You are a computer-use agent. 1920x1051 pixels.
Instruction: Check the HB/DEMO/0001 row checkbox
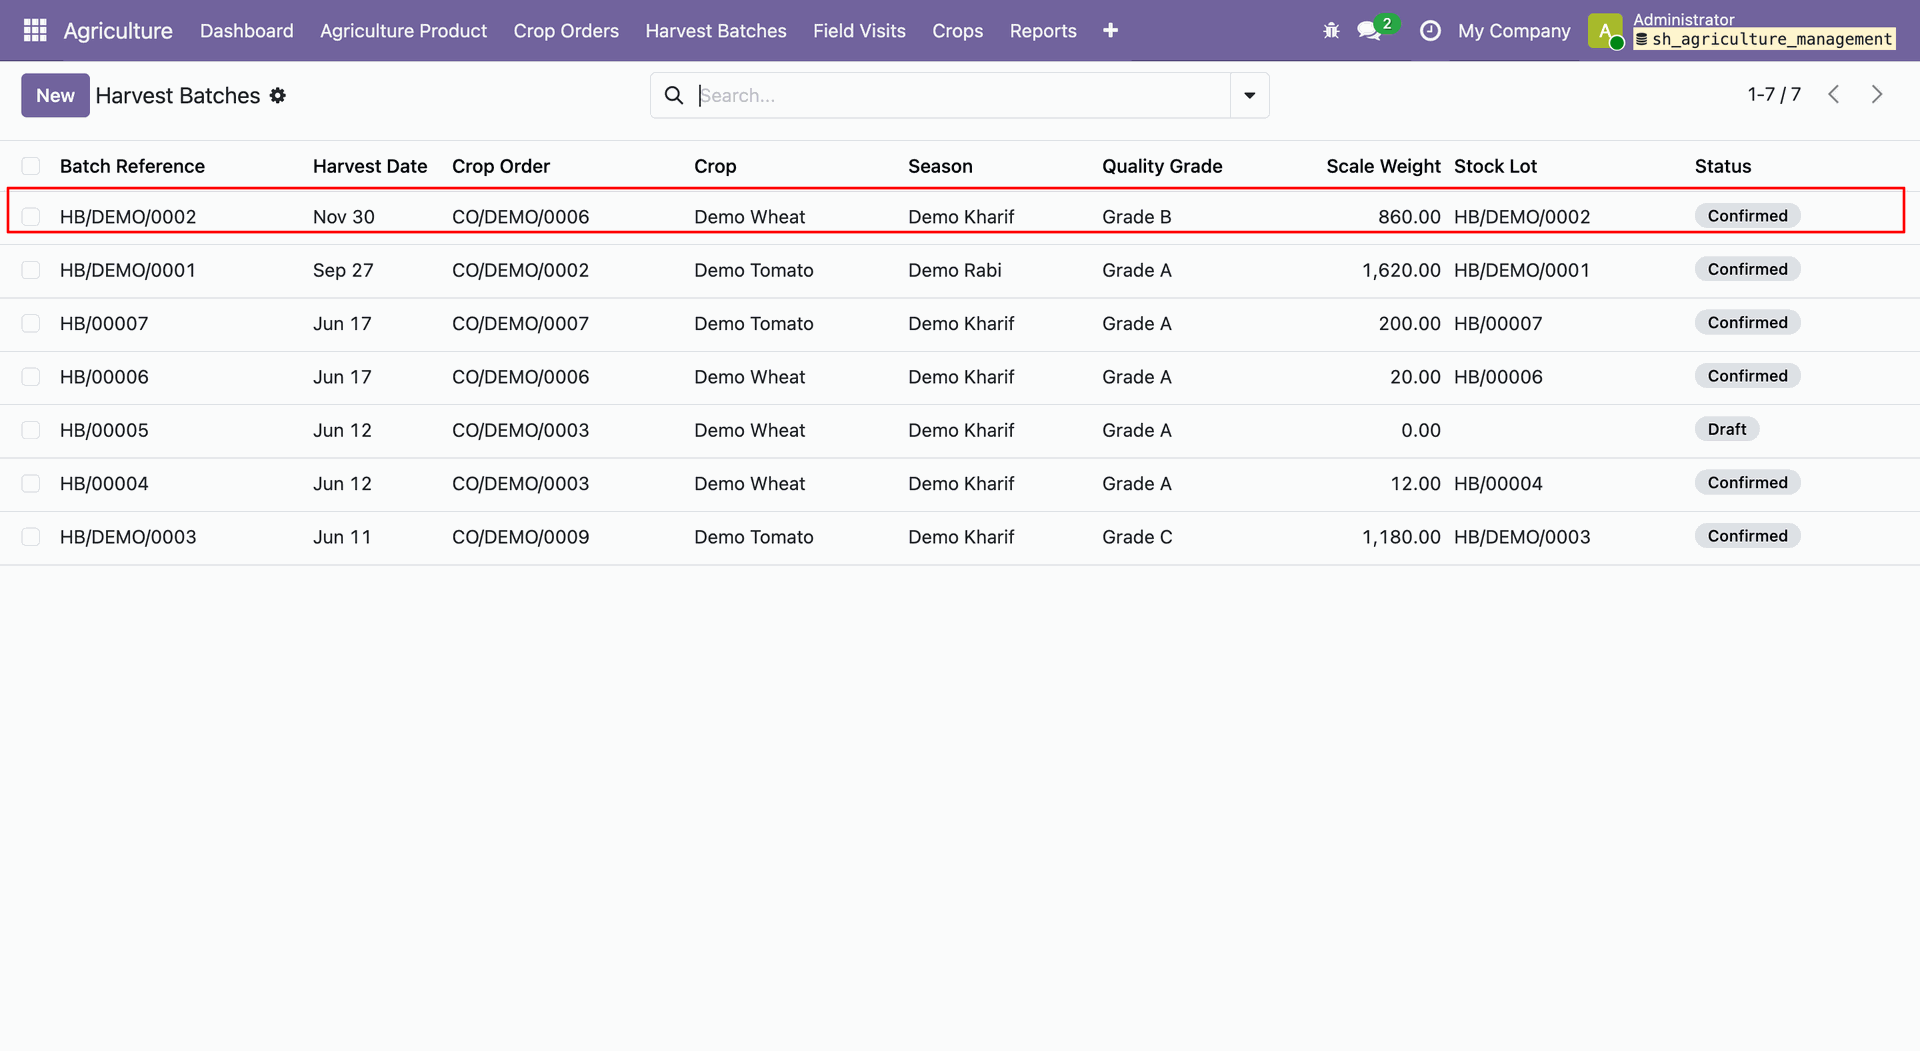coord(31,270)
